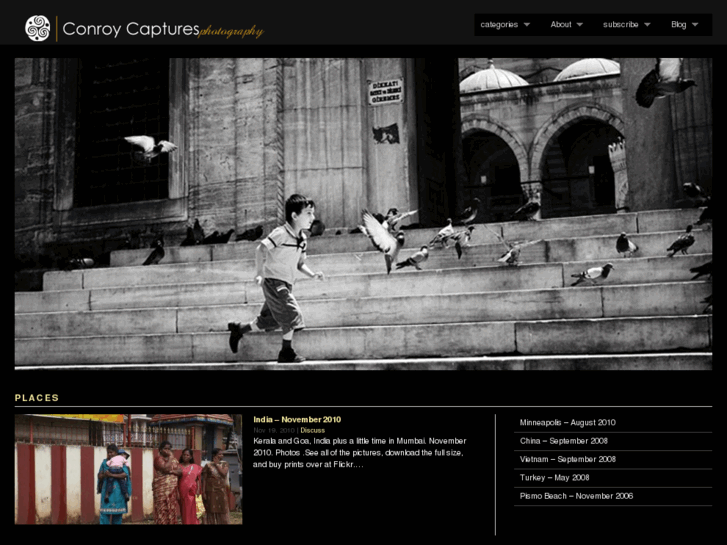
Task: Open the India – November 2010 post title
Action: [x=297, y=419]
